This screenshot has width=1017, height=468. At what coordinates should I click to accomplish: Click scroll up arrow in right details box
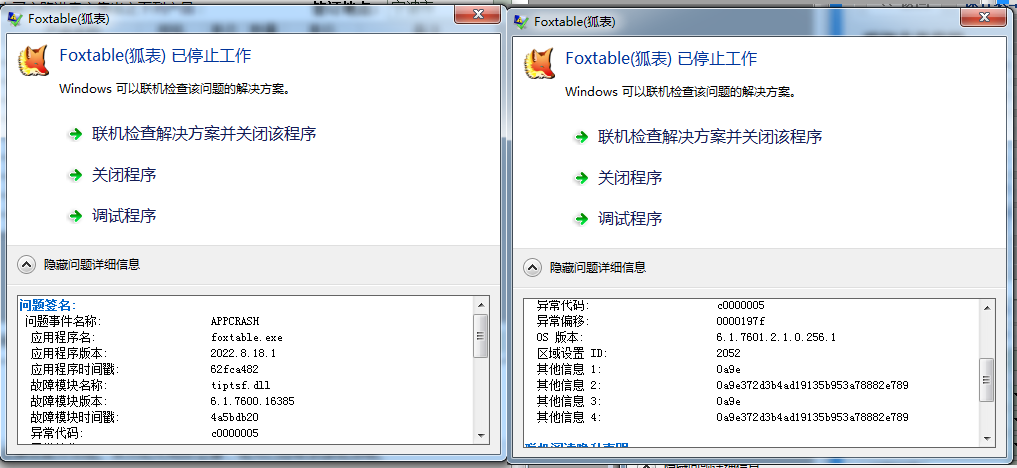(987, 307)
